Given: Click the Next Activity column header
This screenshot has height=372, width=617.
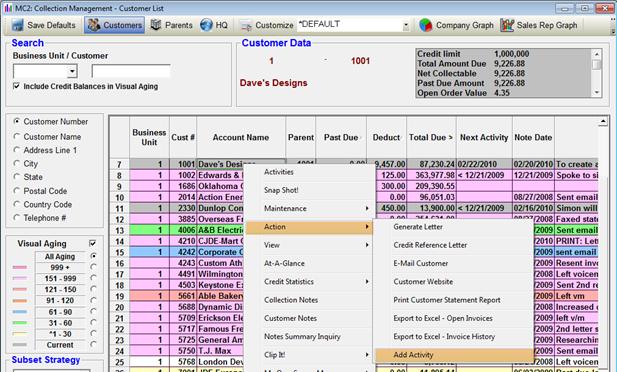Looking at the screenshot, I should [484, 137].
